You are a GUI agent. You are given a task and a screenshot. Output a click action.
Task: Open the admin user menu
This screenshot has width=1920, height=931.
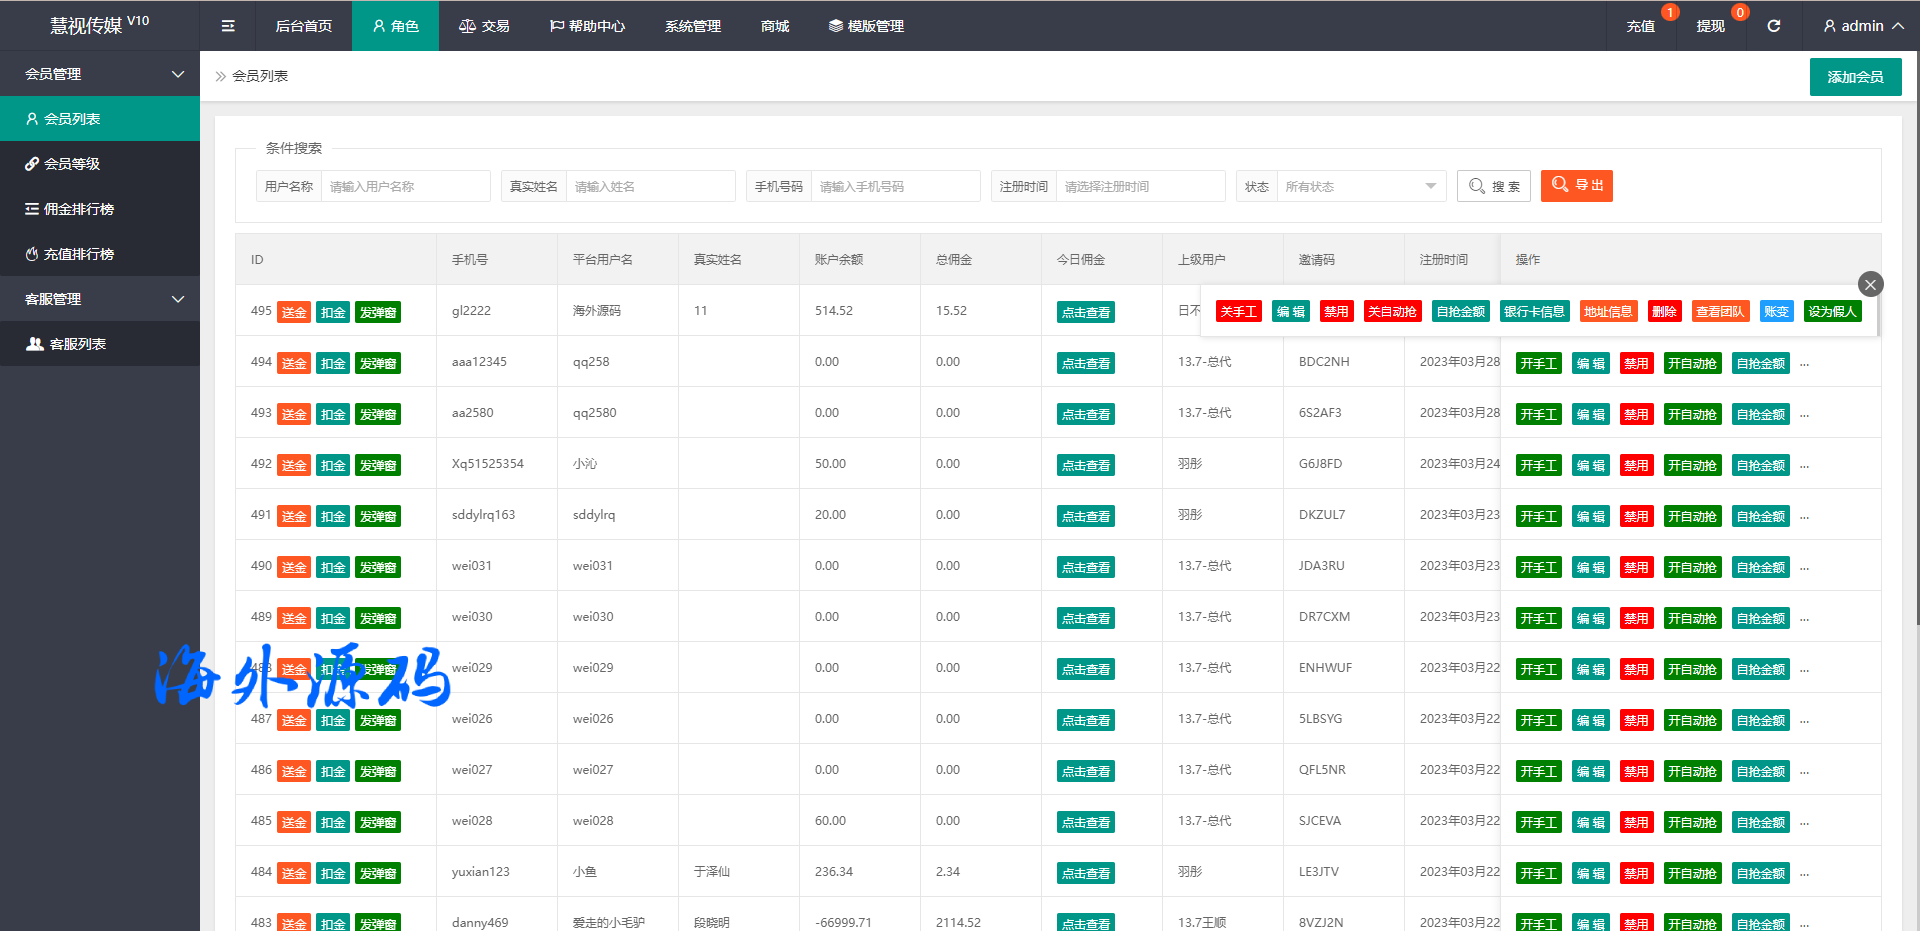click(1862, 26)
